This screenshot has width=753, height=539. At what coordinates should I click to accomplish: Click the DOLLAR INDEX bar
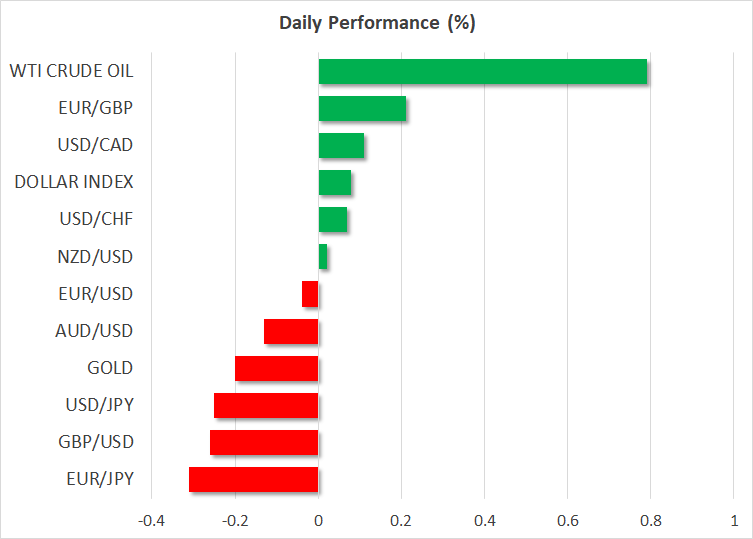pyautogui.click(x=335, y=183)
